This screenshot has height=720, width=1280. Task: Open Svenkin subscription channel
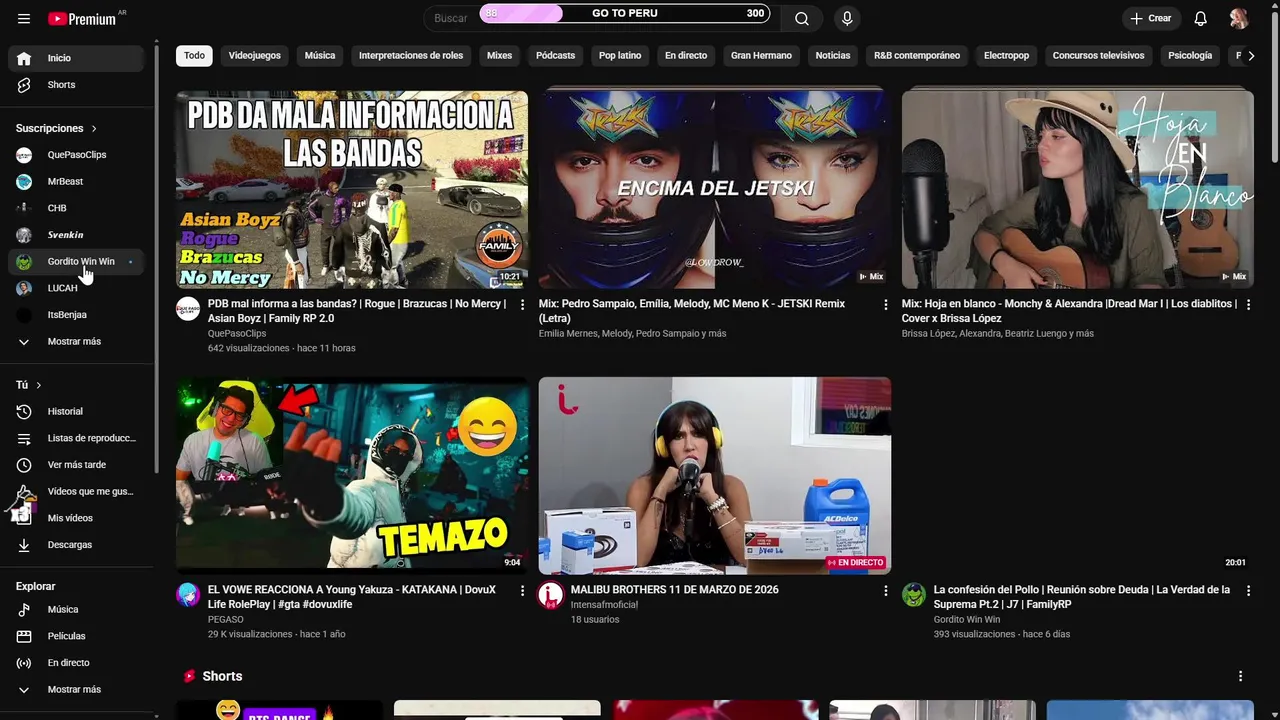point(76,235)
